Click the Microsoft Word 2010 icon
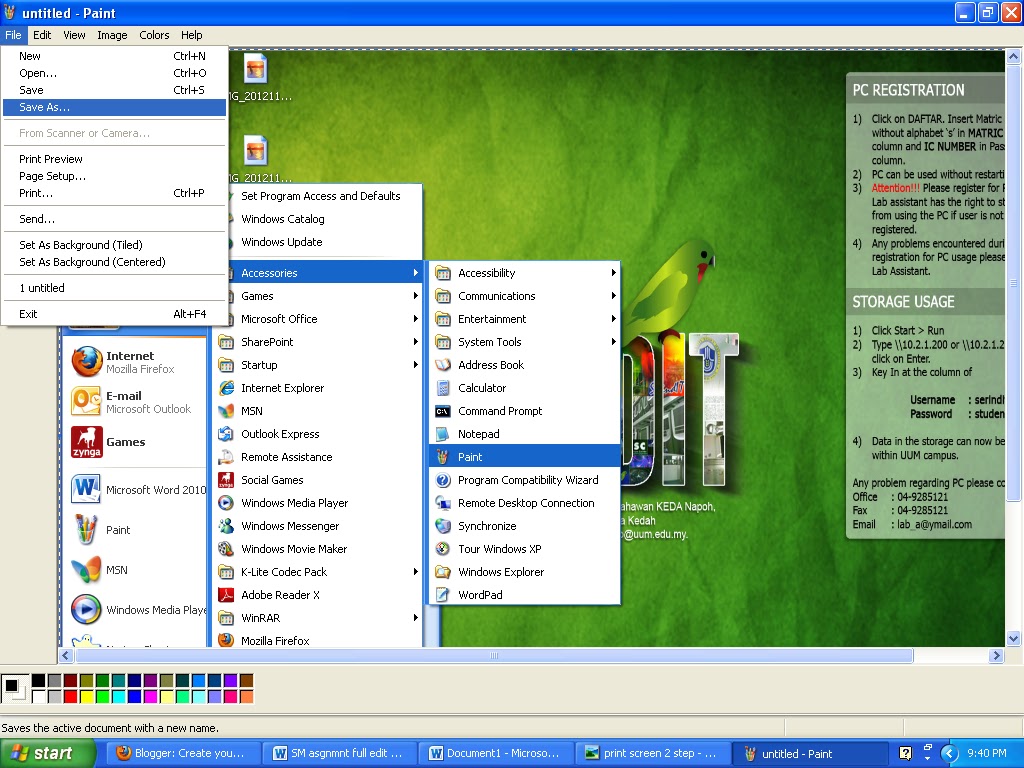This screenshot has height=768, width=1024. (86, 490)
